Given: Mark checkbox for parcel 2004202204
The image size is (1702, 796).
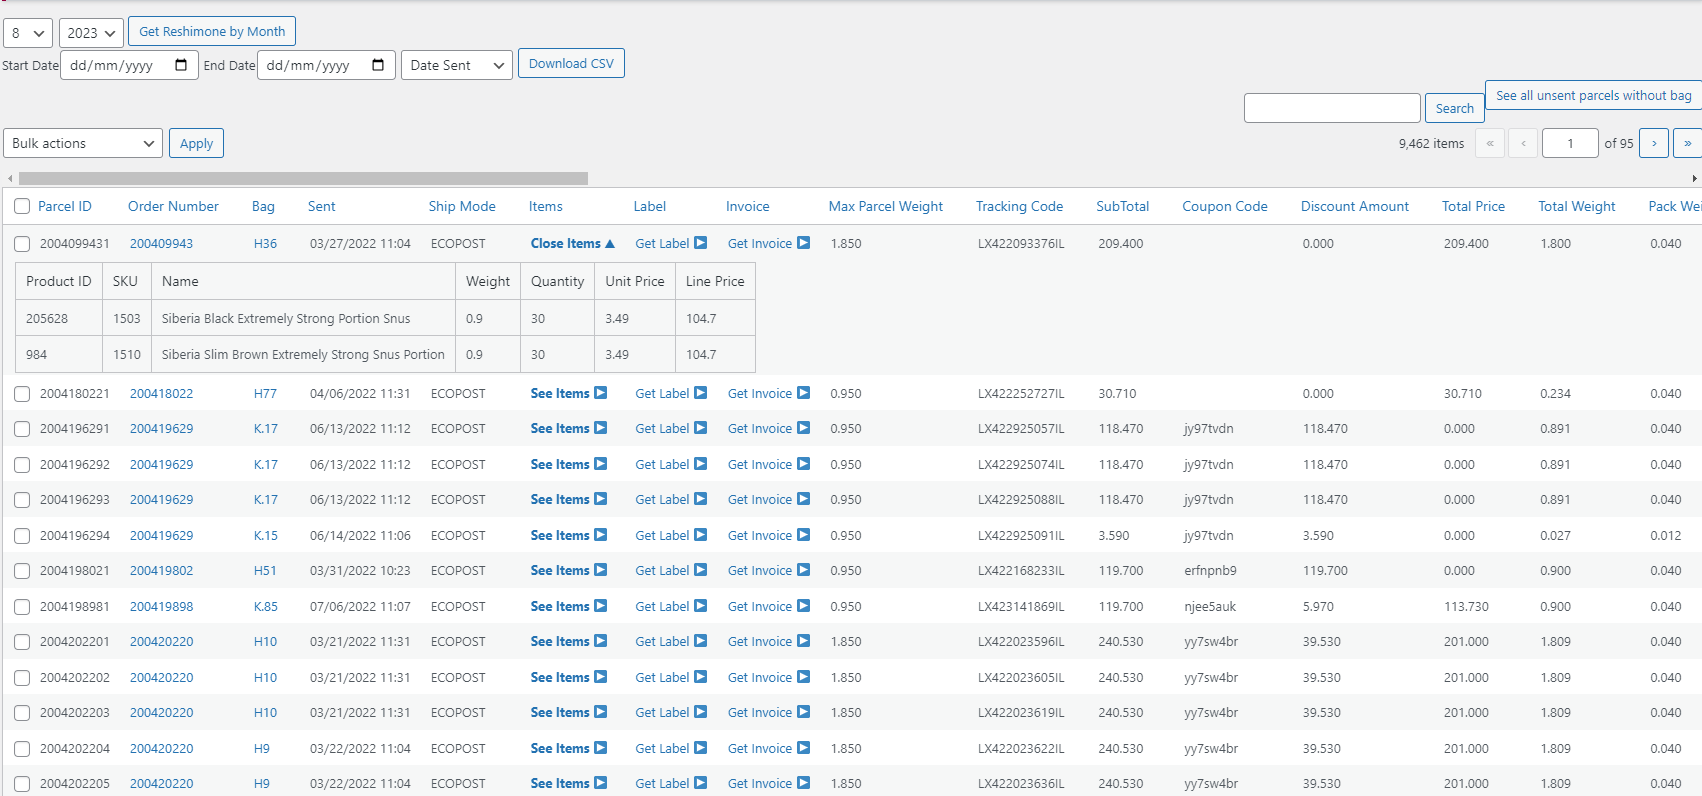Looking at the screenshot, I should click(x=22, y=749).
